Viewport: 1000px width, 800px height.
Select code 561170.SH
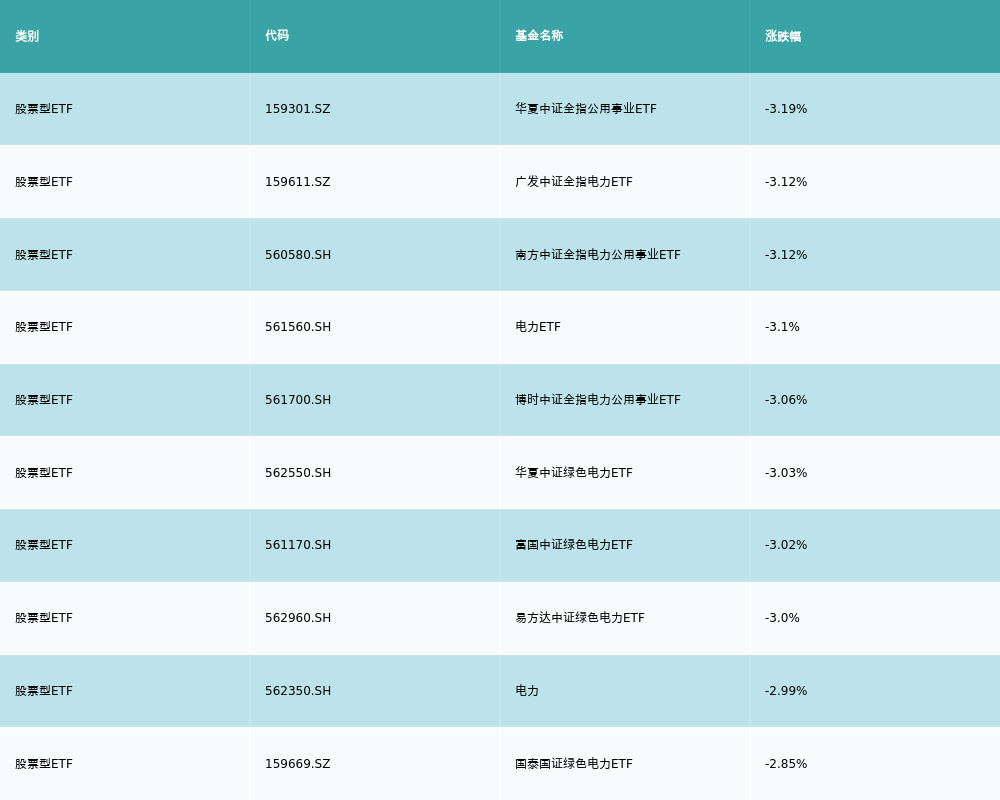[298, 545]
